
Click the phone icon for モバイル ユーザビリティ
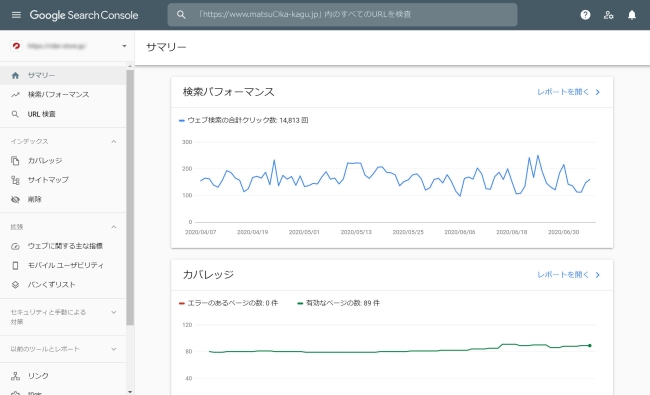point(15,265)
